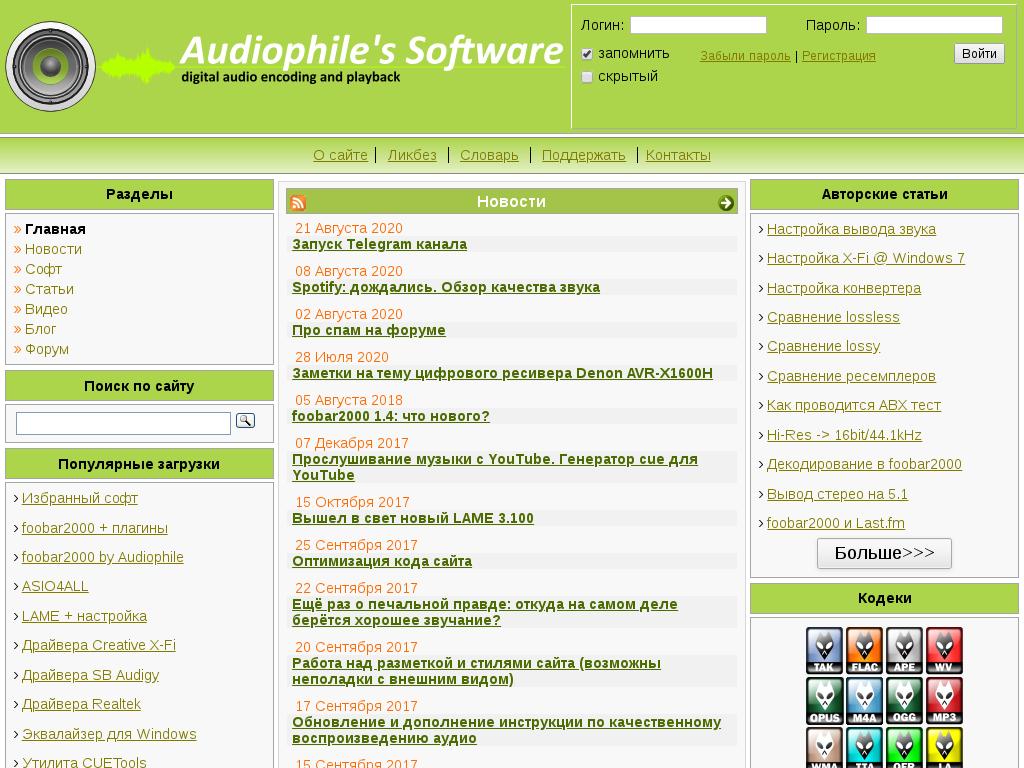Click the Логин input field
The height and width of the screenshot is (768, 1024).
(x=698, y=25)
